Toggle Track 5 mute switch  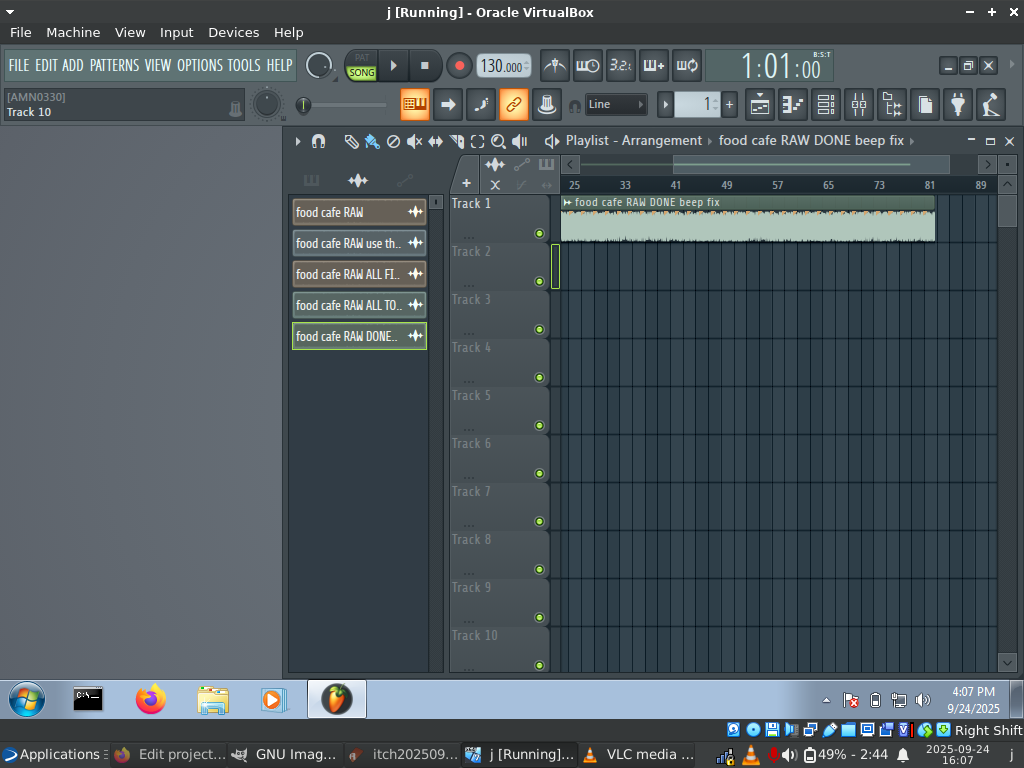pyautogui.click(x=540, y=425)
